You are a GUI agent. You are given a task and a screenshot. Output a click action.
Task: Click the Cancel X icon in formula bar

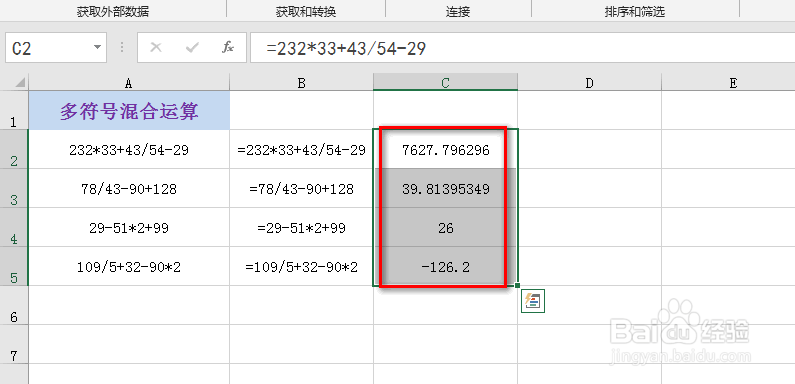point(156,48)
